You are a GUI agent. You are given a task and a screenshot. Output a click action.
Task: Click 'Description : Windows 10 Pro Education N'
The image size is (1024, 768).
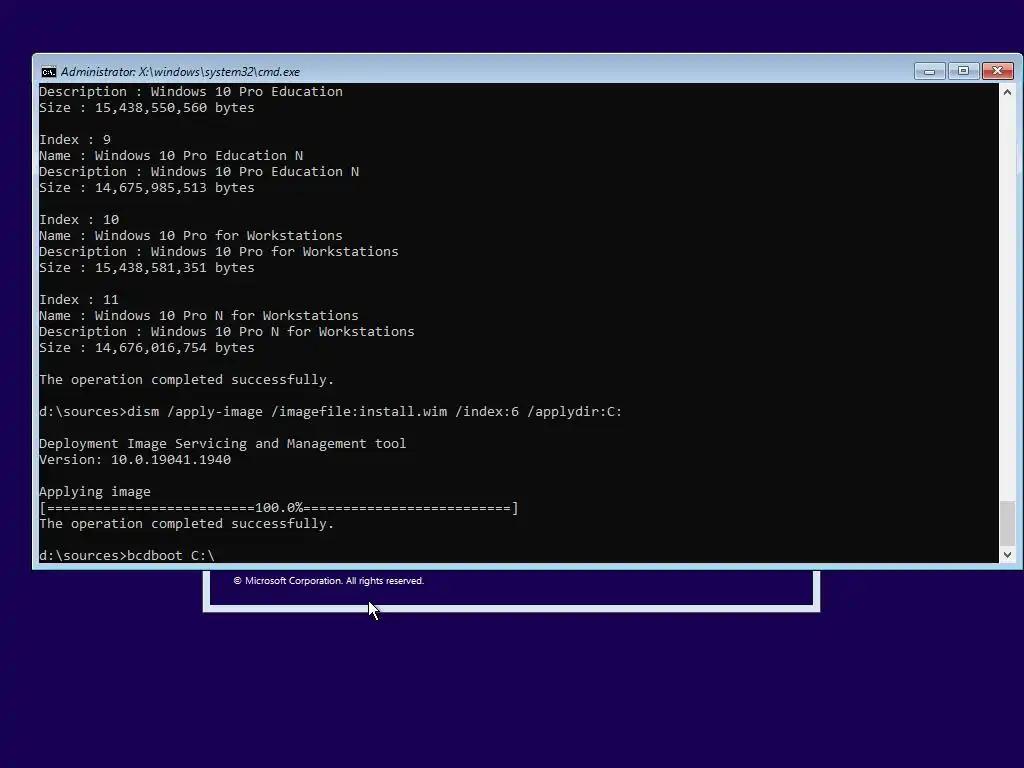click(x=199, y=171)
